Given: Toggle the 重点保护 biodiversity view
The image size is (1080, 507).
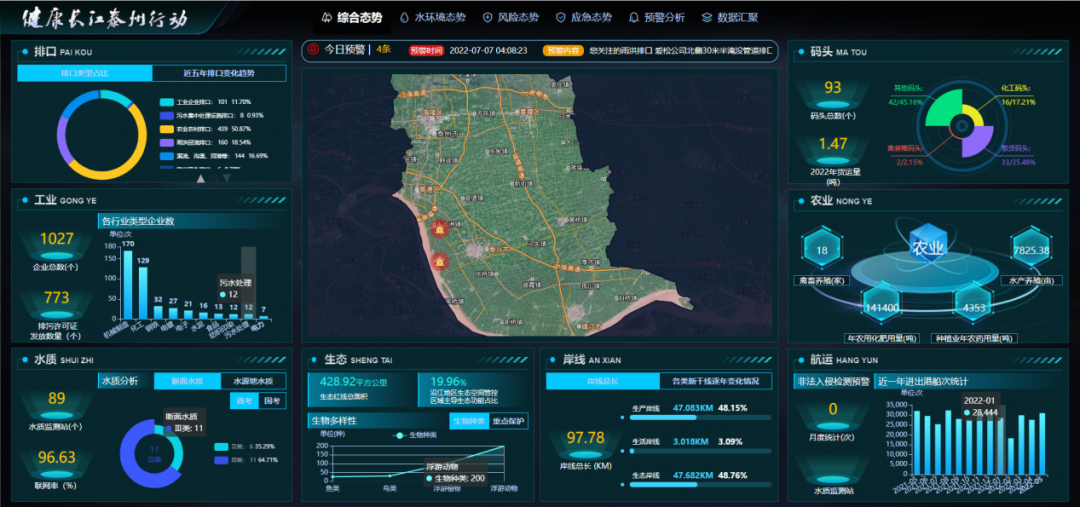Looking at the screenshot, I should [x=510, y=421].
